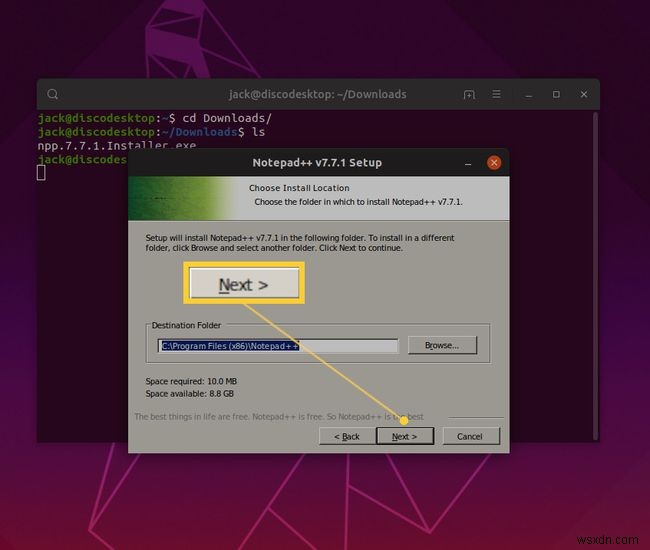Click the < Back button
This screenshot has height=550, width=650.
point(347,436)
